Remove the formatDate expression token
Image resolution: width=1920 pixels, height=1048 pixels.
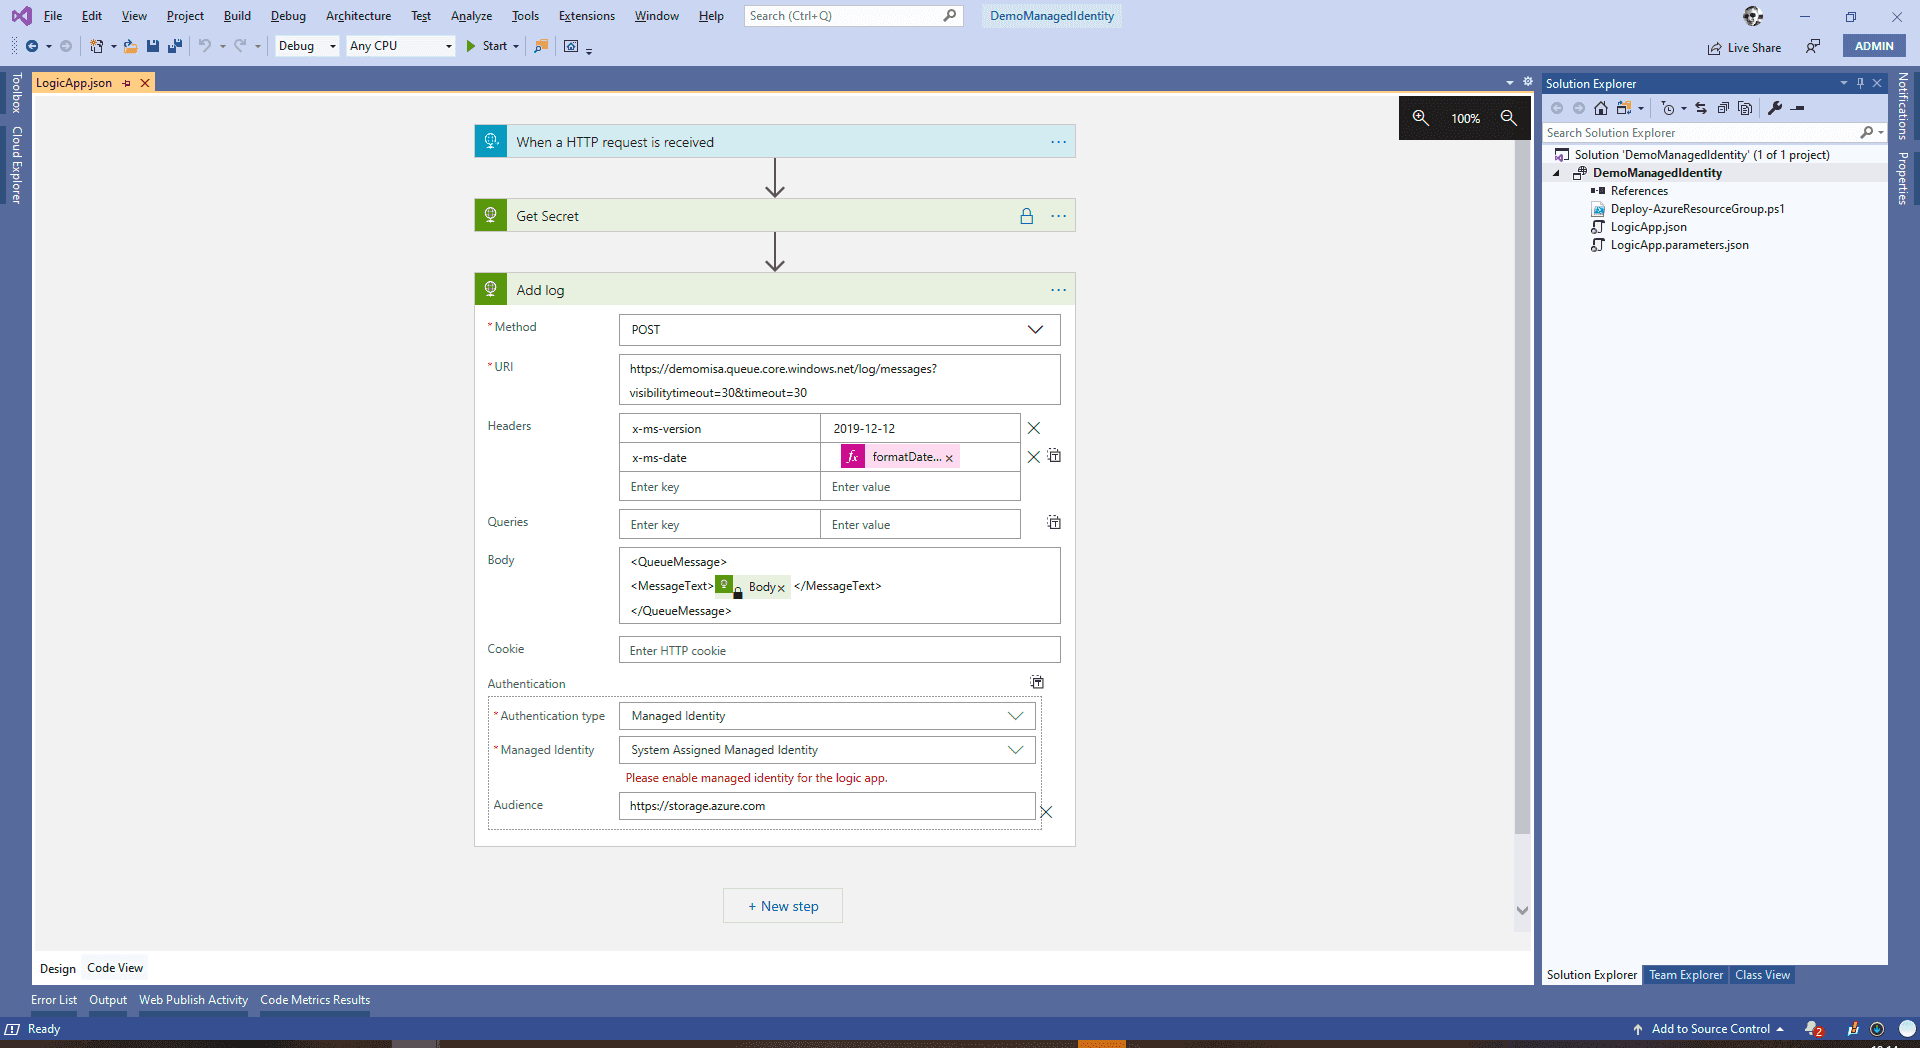point(949,458)
